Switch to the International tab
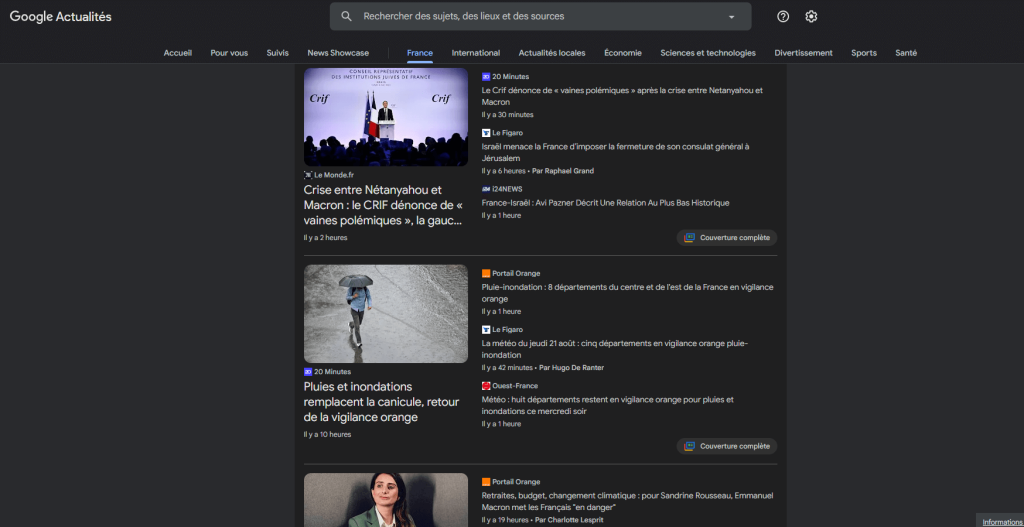 tap(475, 53)
